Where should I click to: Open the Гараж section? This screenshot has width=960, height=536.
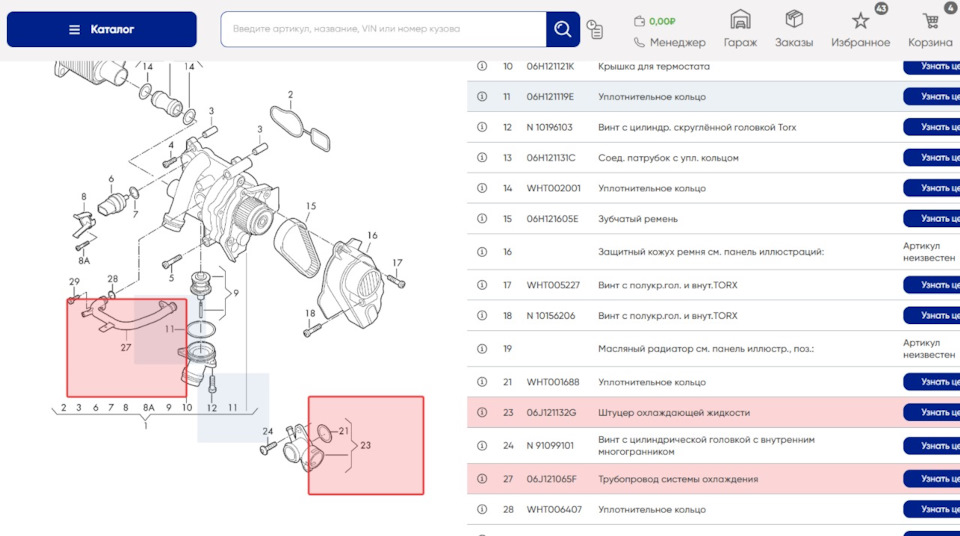coord(740,30)
